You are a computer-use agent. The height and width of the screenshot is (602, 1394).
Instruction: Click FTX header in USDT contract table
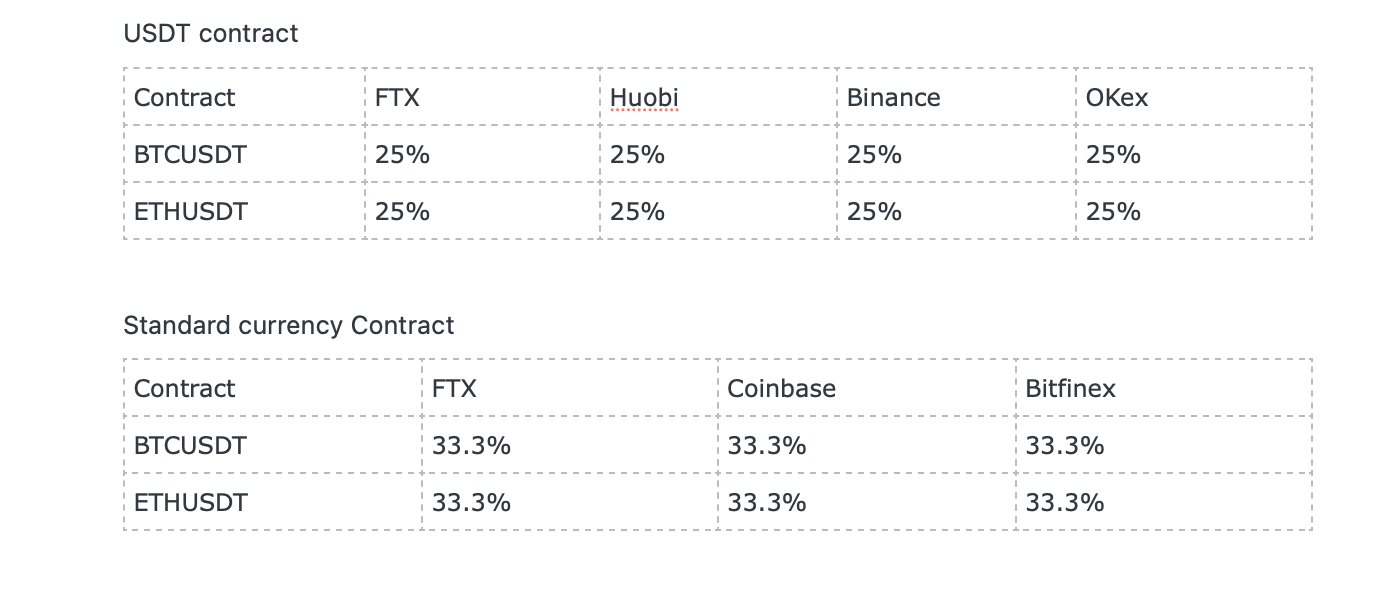(x=482, y=97)
